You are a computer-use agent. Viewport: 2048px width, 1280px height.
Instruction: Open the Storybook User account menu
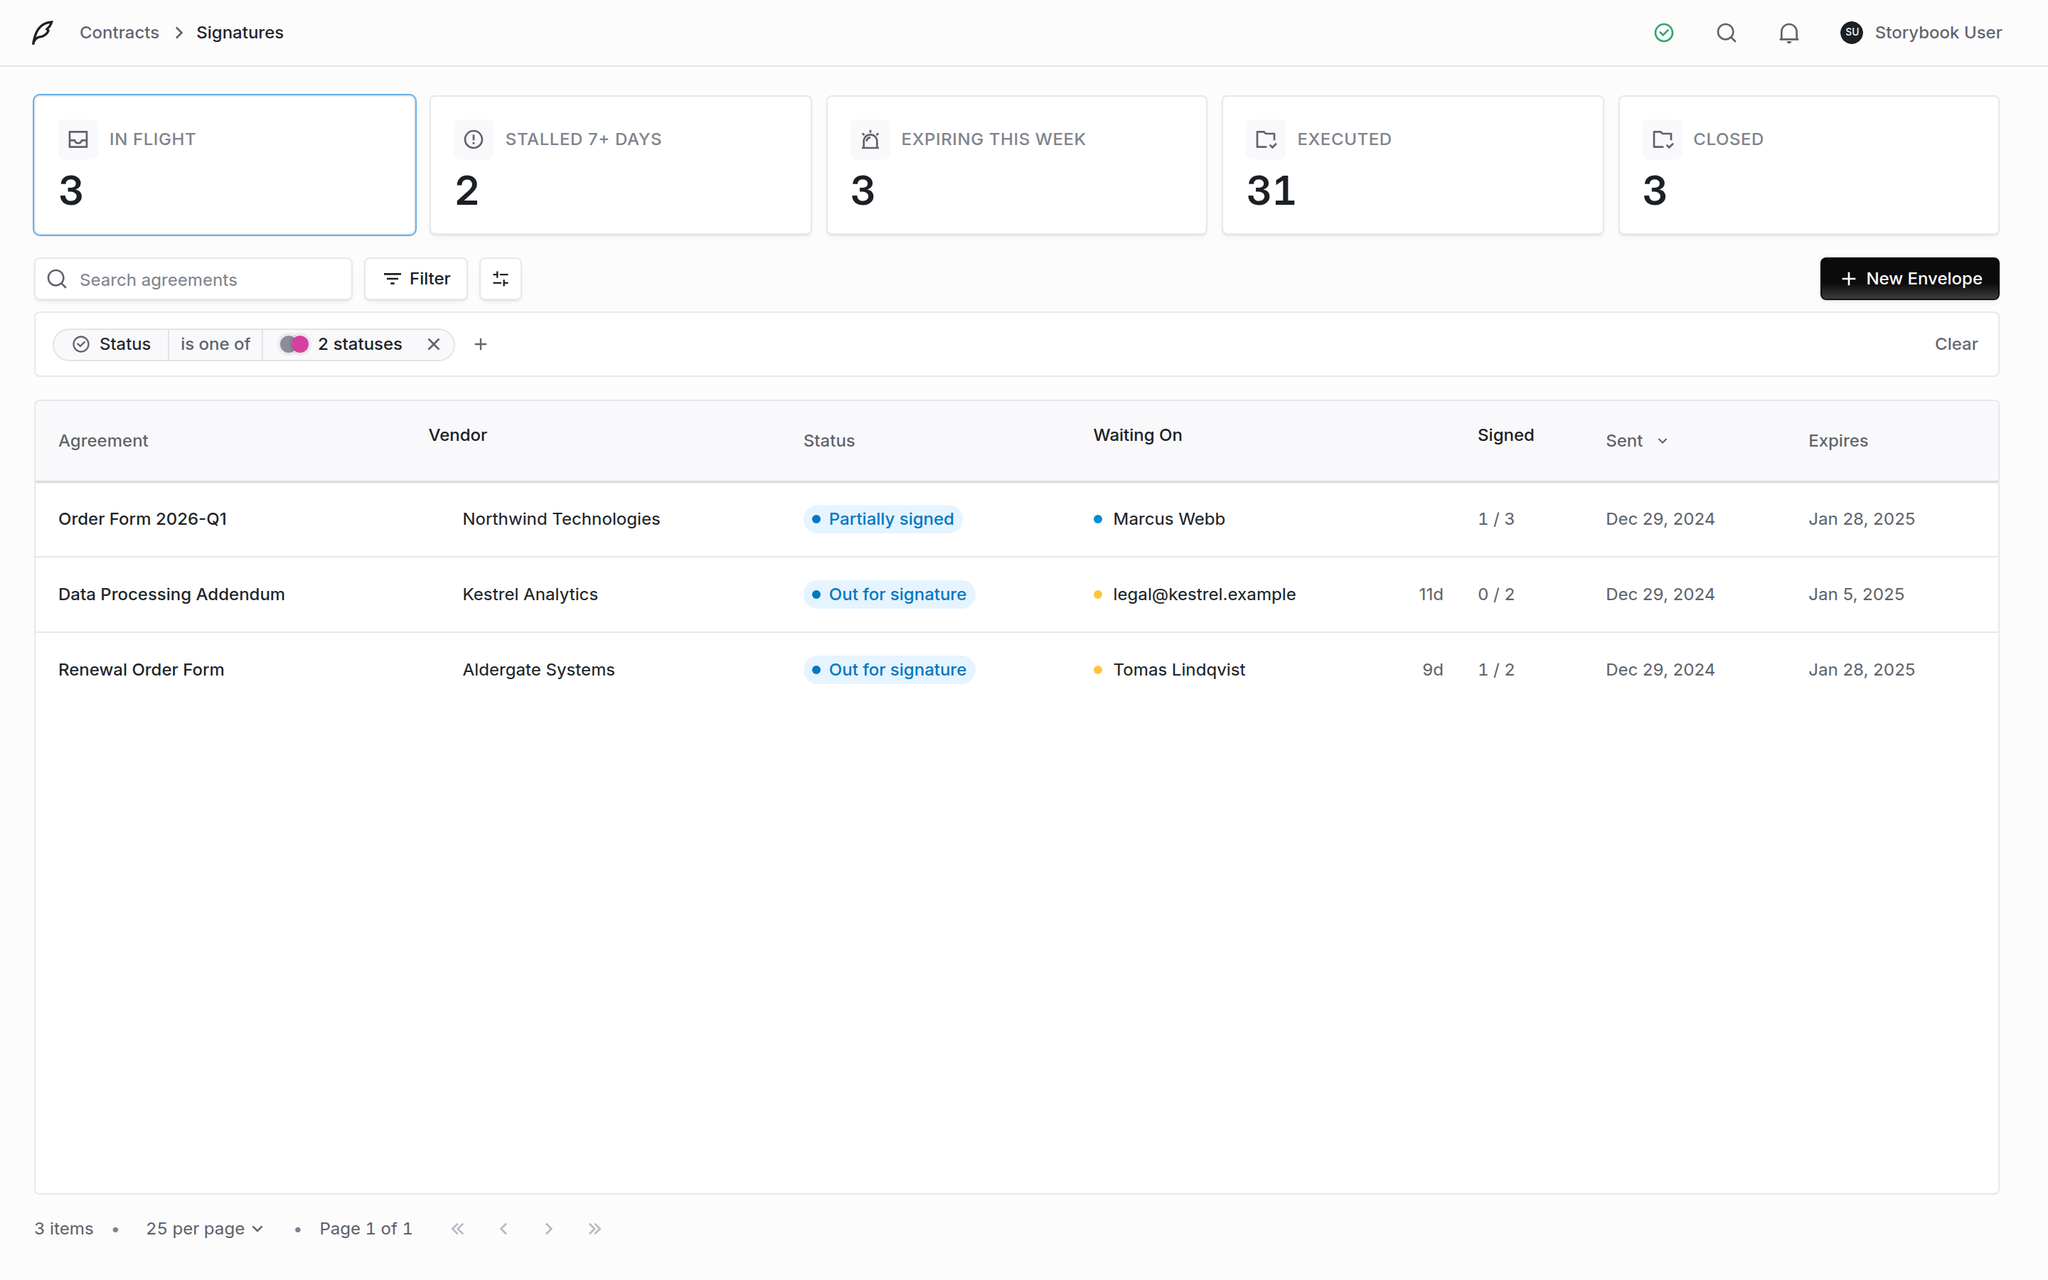[1921, 32]
